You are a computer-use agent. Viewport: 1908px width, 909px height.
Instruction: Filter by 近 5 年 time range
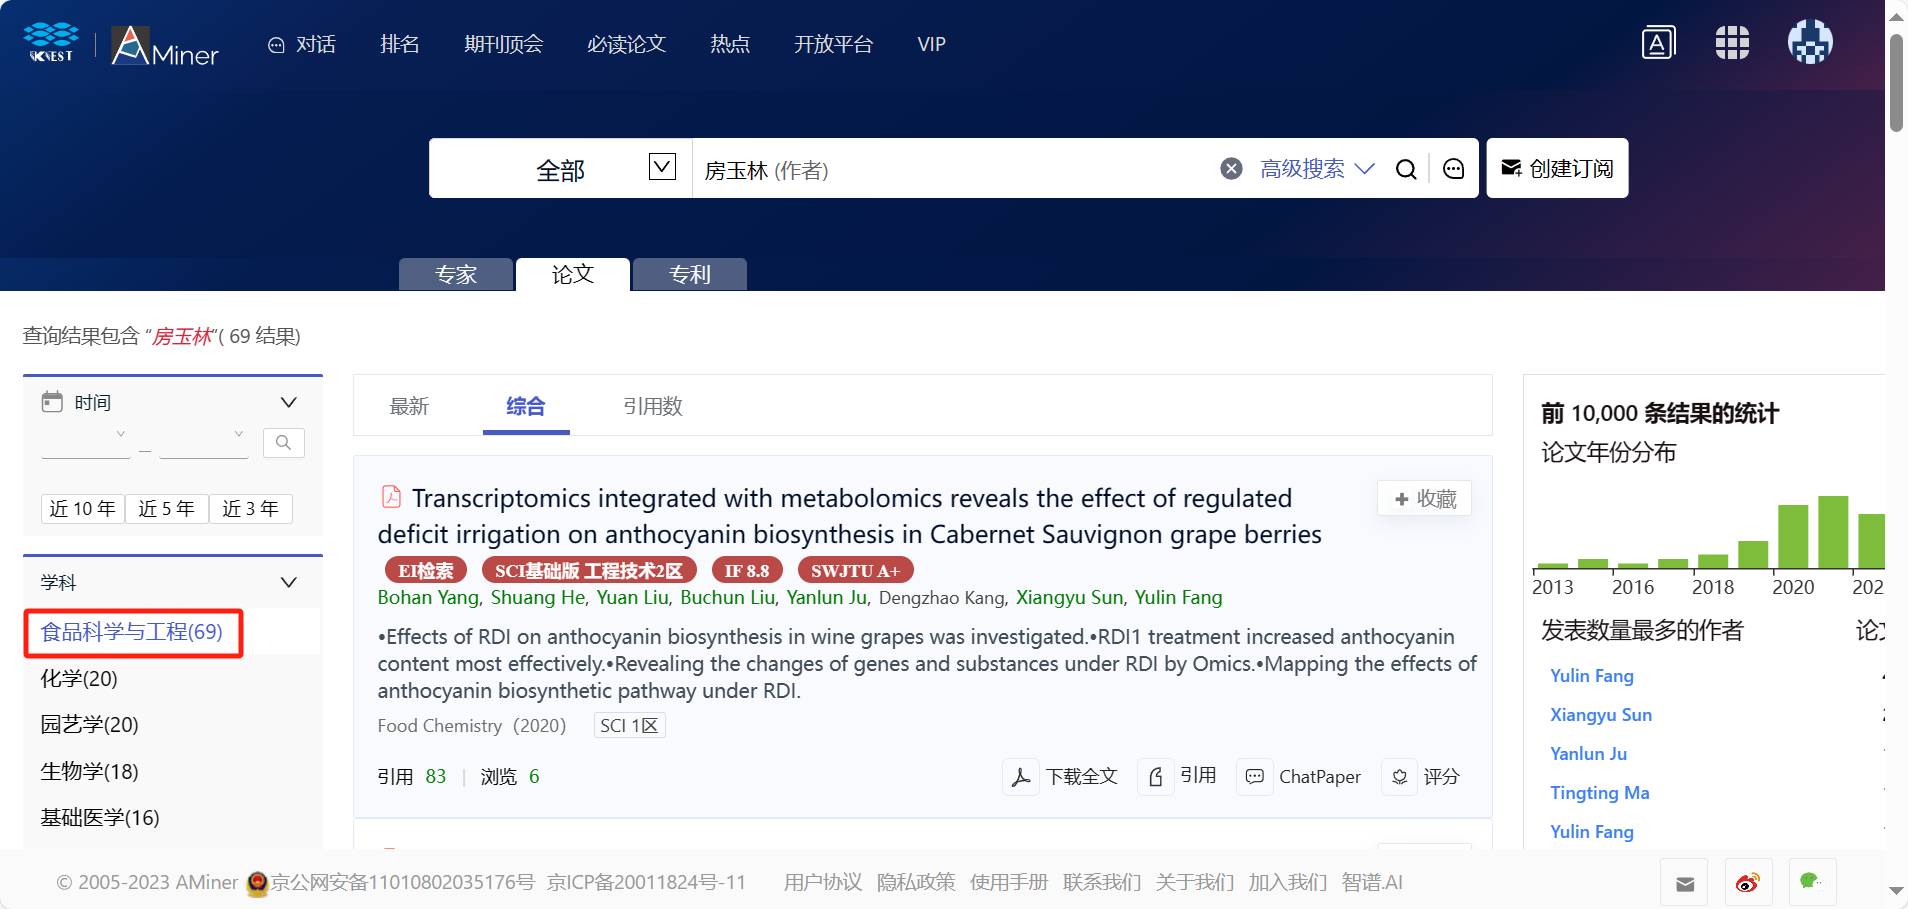pos(166,509)
